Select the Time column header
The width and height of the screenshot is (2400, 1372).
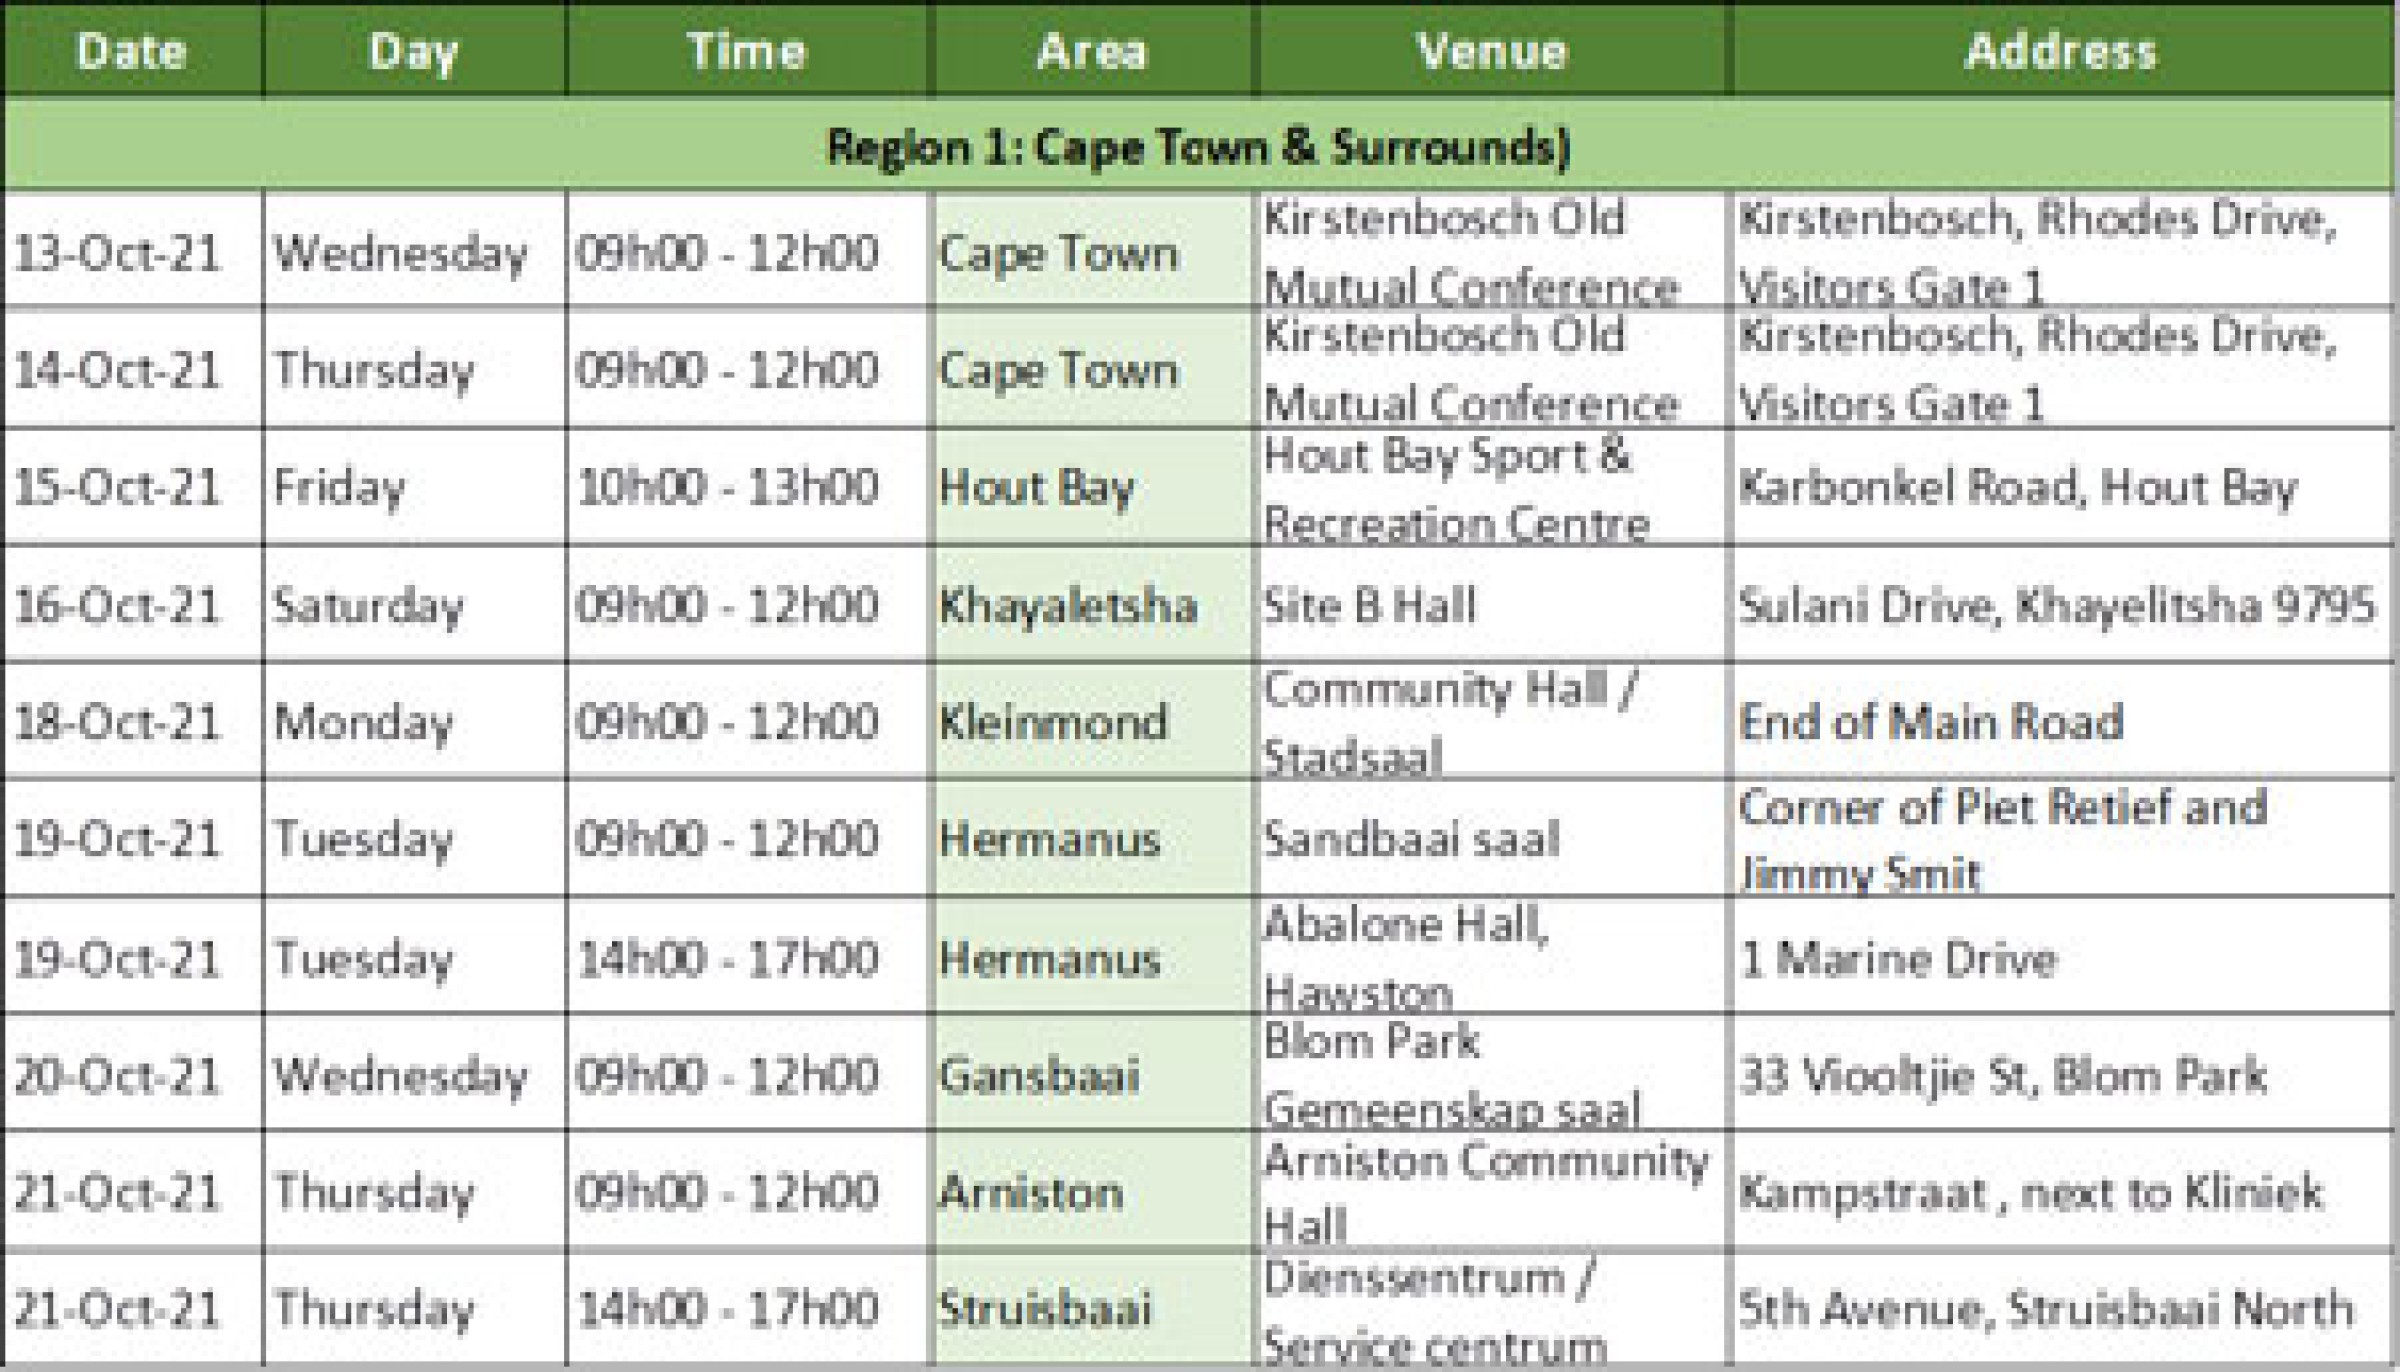[746, 52]
